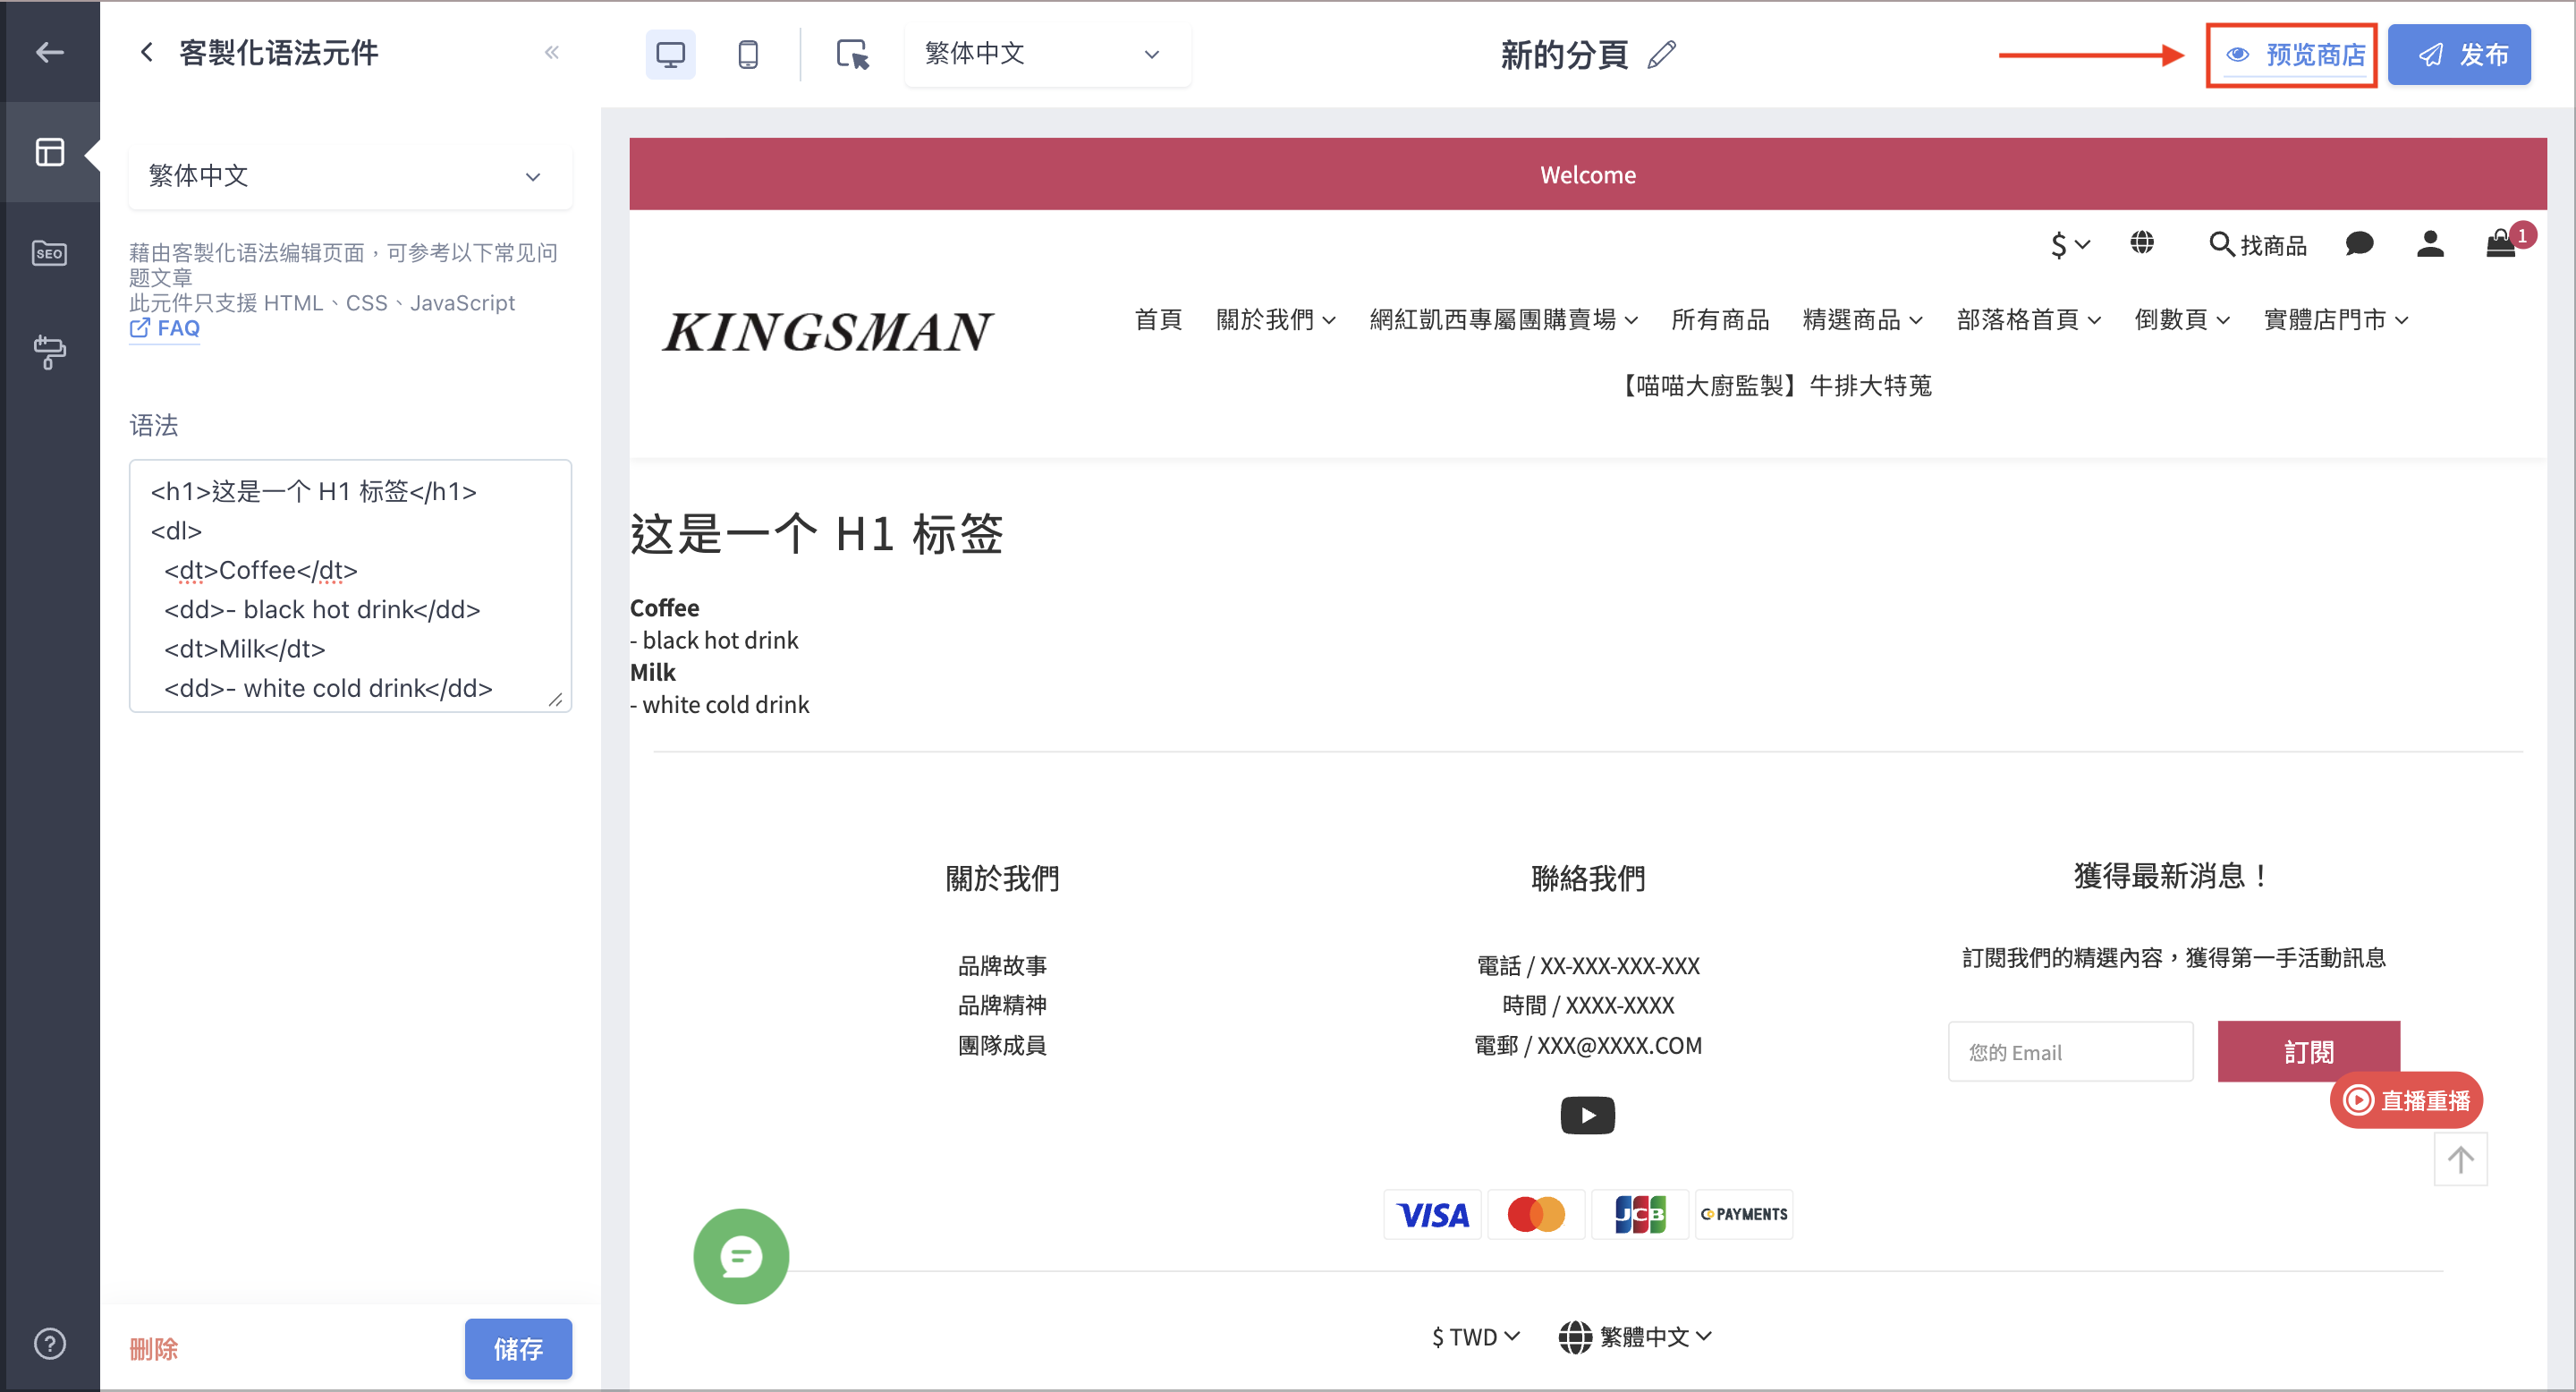The image size is (2576, 1392).
Task: Open the help question mark icon
Action: [50, 1343]
